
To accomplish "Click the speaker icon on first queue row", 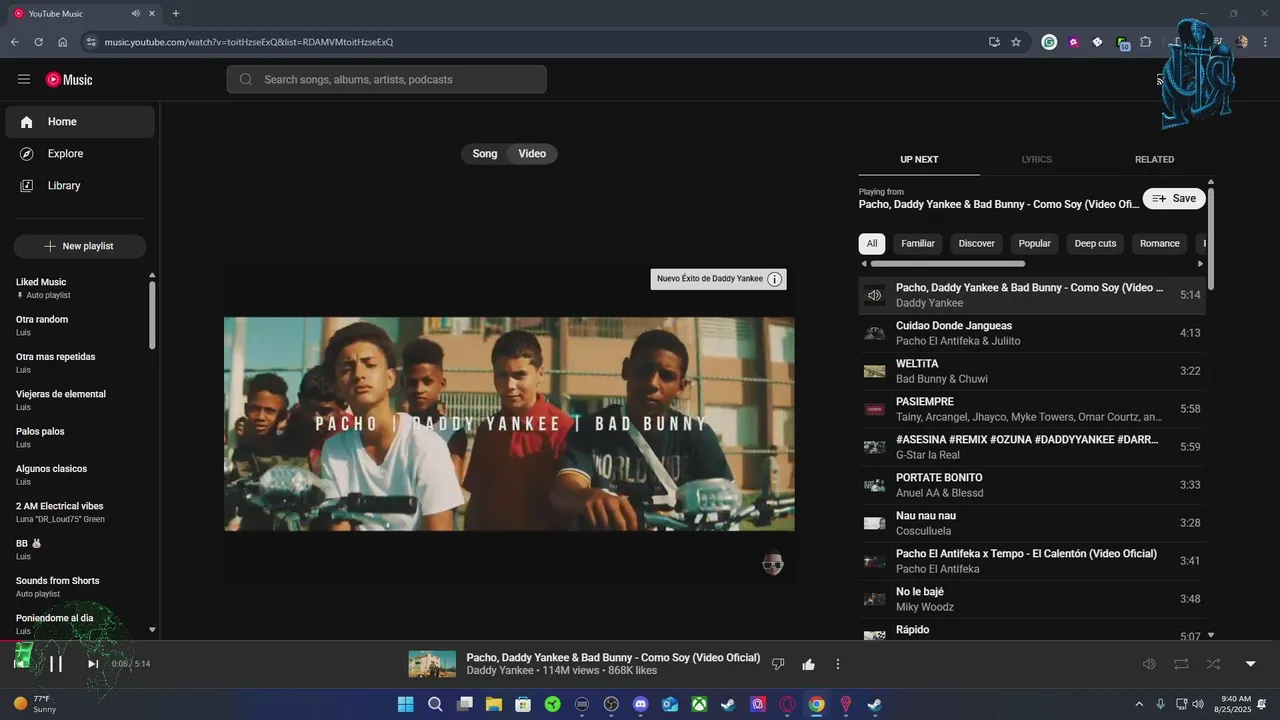I will (874, 295).
